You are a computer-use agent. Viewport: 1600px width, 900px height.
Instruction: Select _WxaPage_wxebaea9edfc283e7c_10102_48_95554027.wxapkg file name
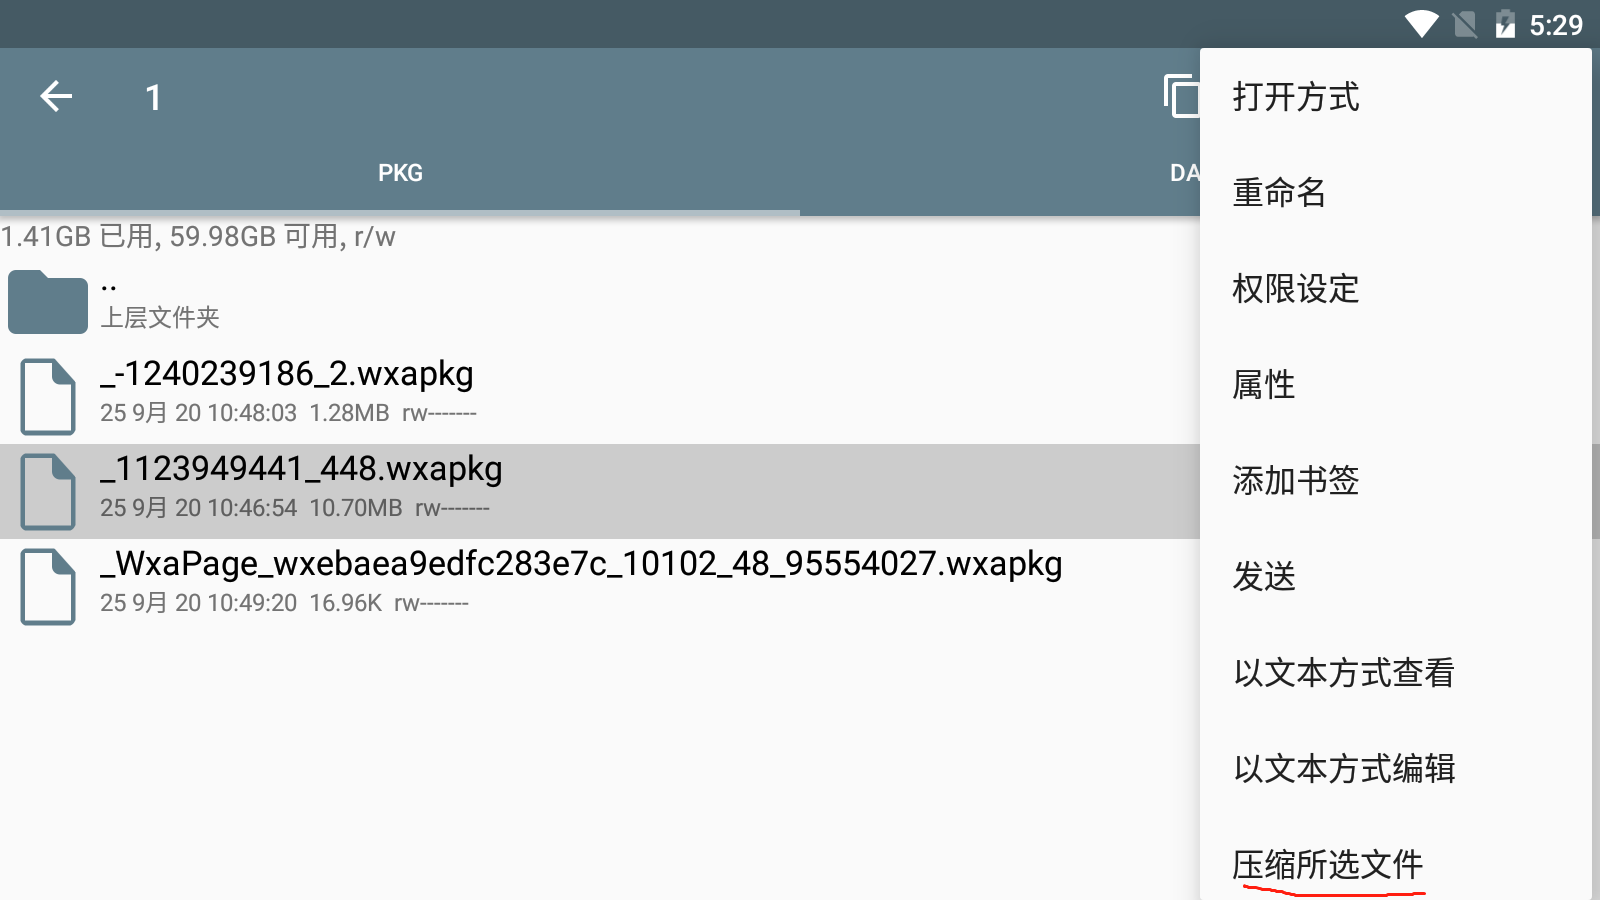581,564
